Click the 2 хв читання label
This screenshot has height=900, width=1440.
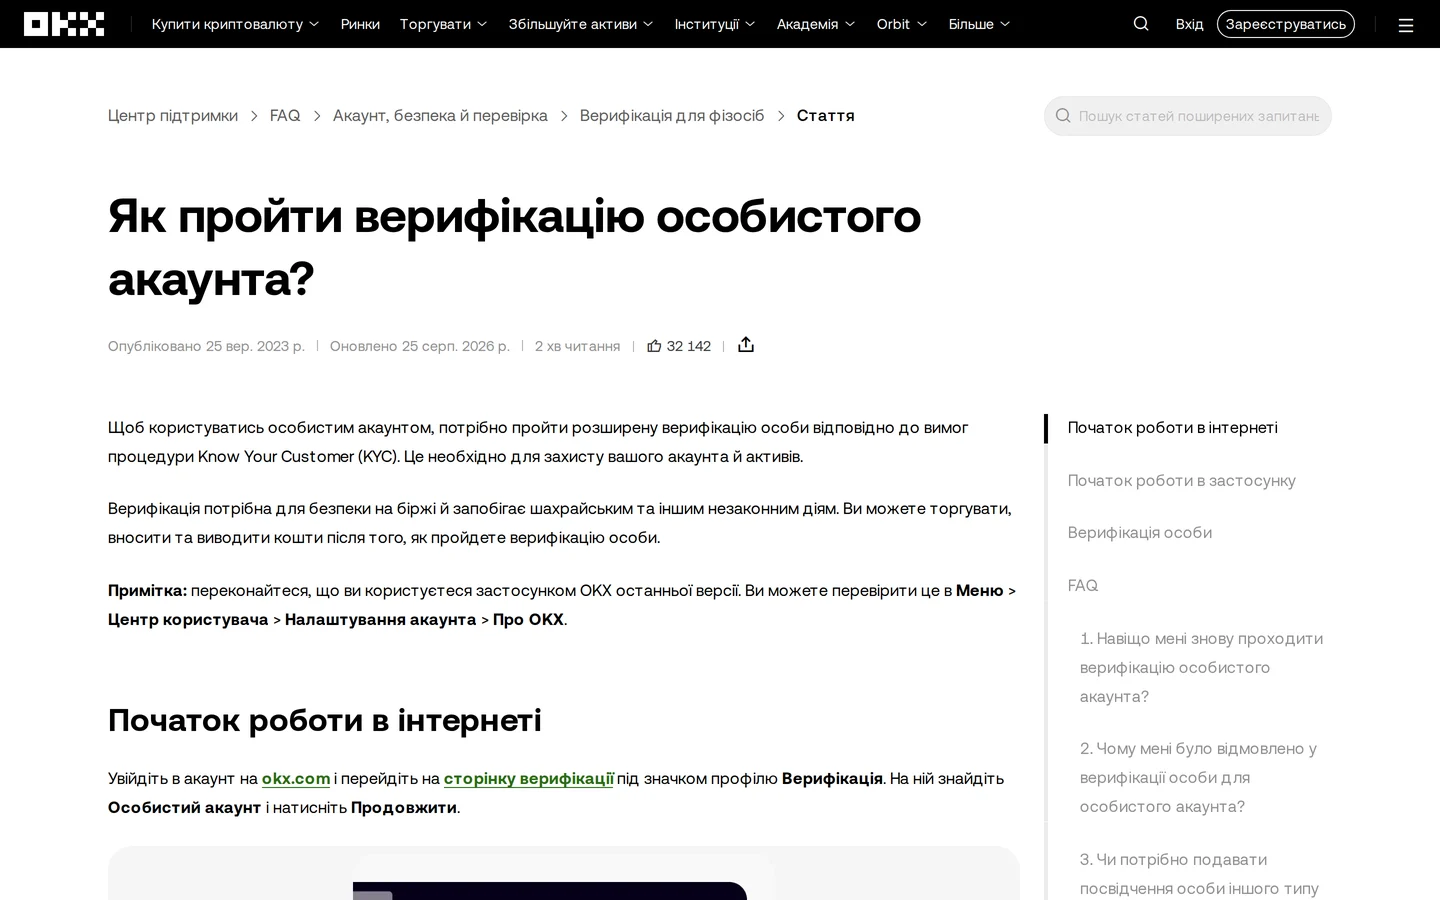pos(578,346)
